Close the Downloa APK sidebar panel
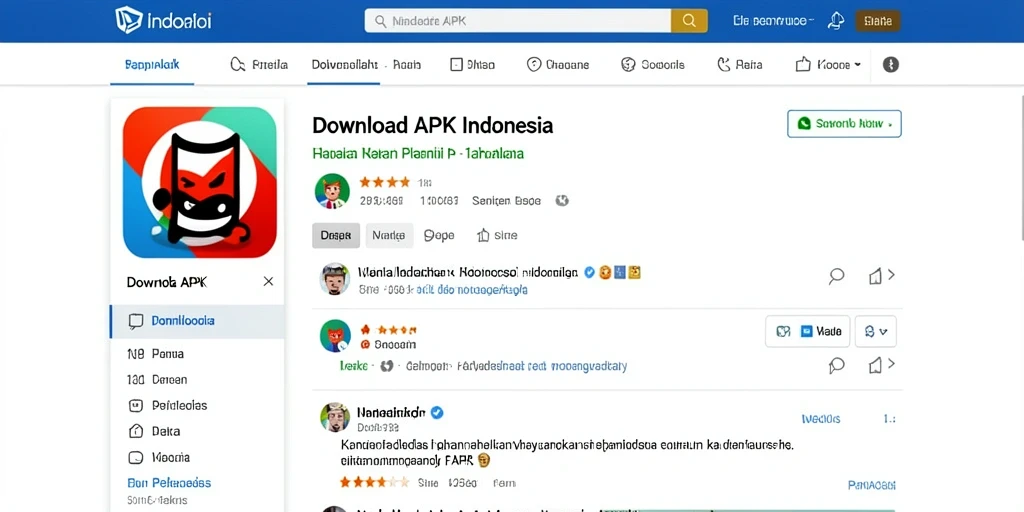1024x512 pixels. pyautogui.click(x=268, y=281)
